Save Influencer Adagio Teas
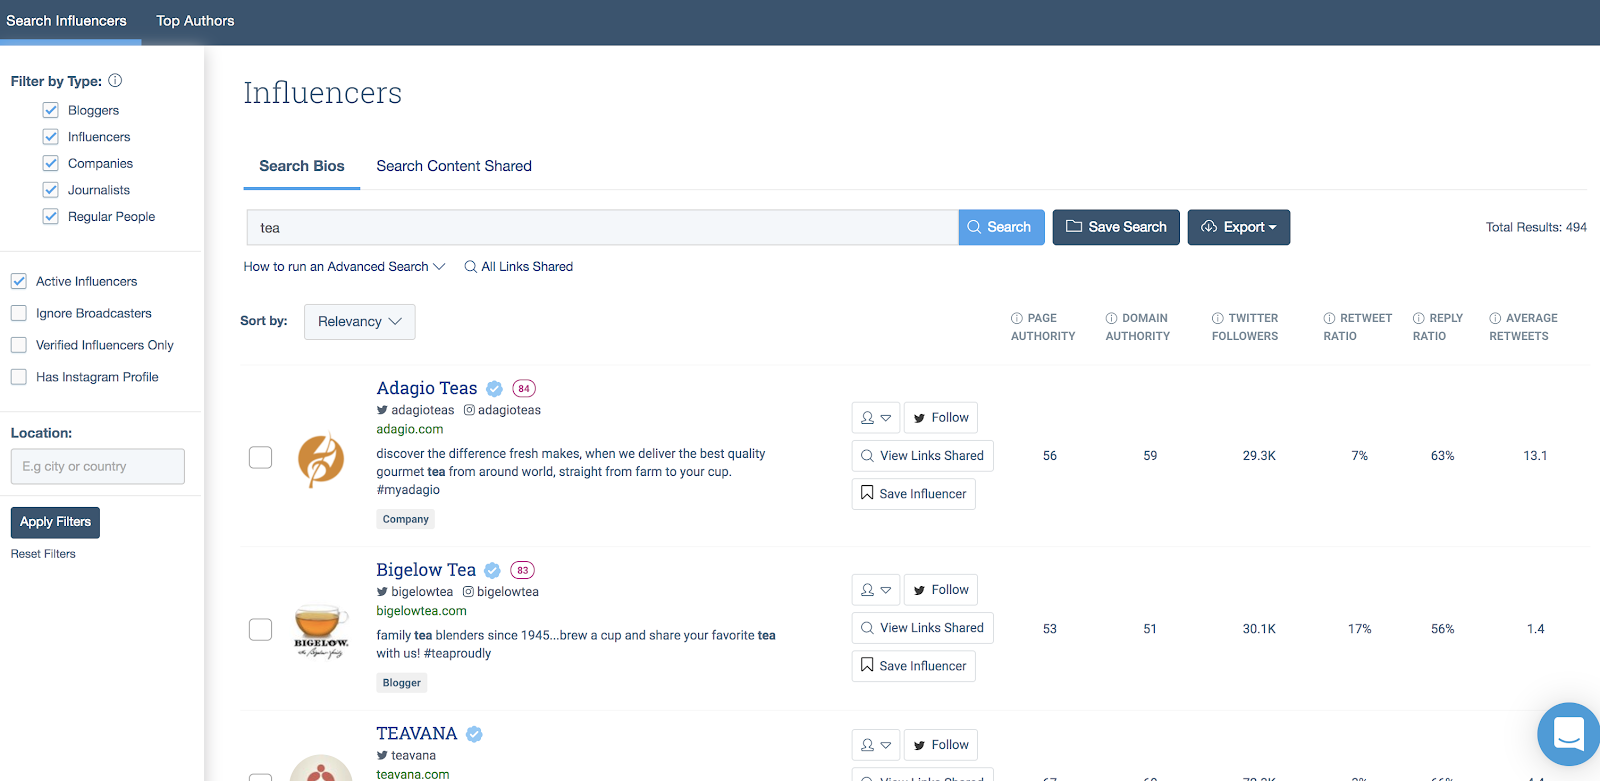 tap(914, 494)
